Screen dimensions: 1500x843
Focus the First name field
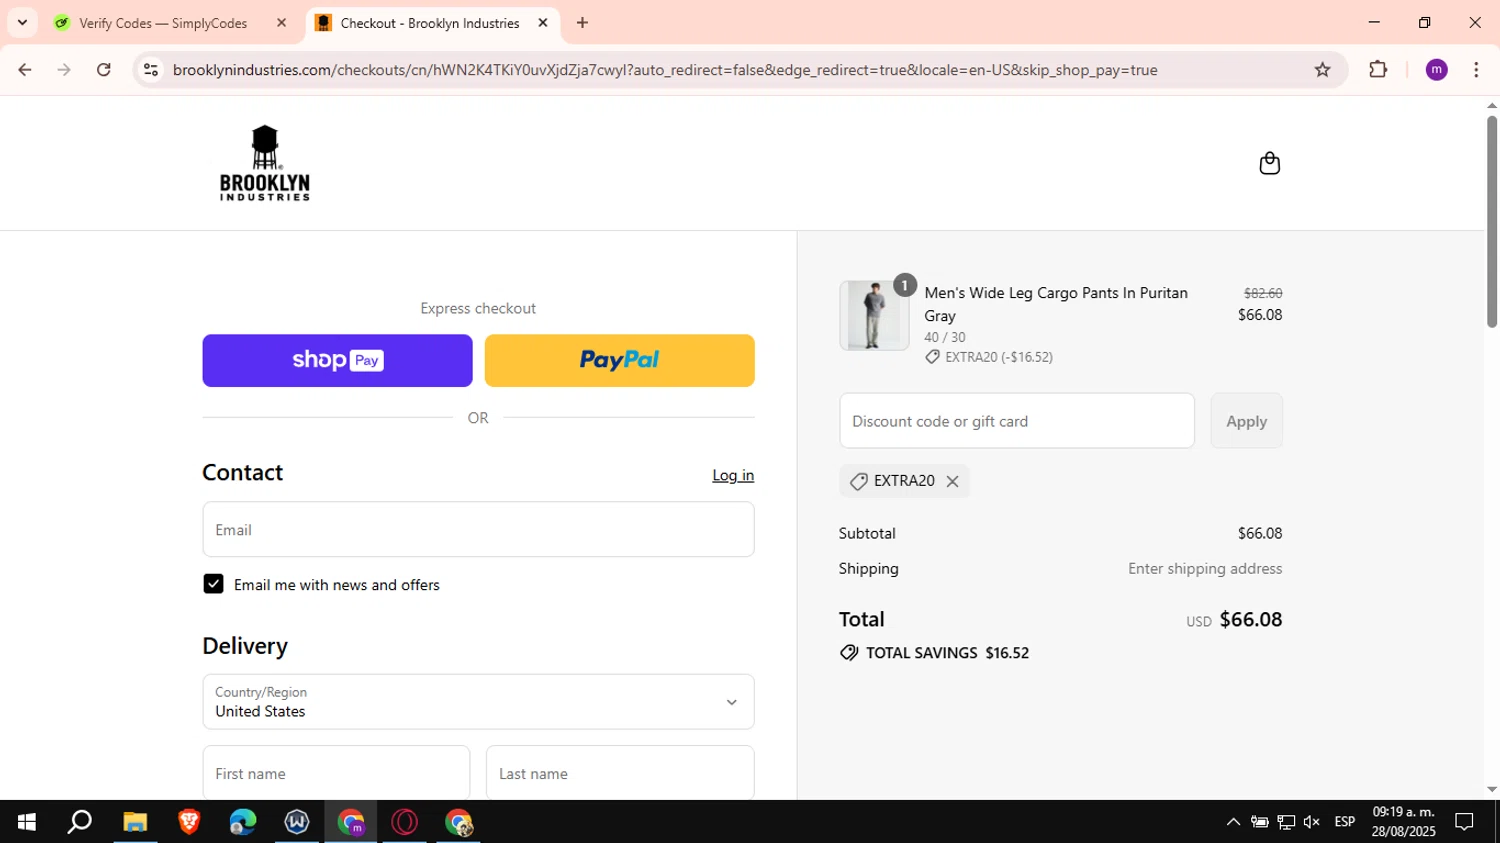[x=336, y=773]
